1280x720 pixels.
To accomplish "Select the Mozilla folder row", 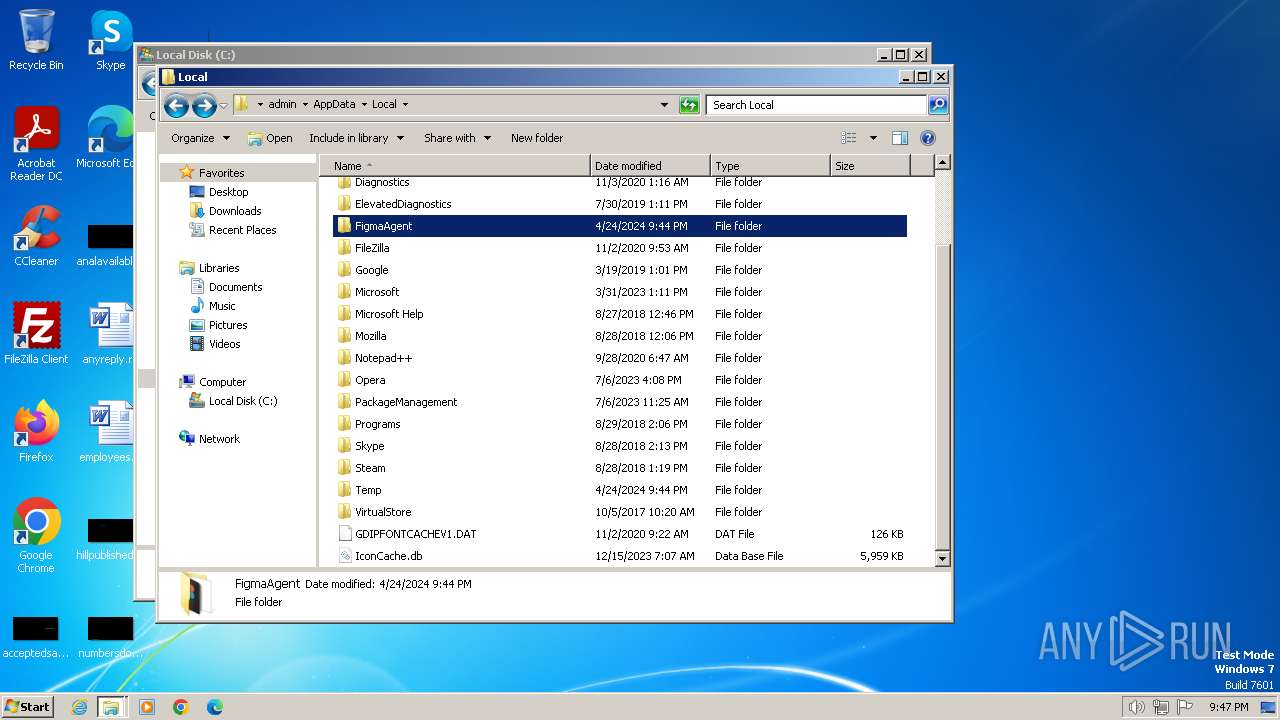I will tap(620, 336).
